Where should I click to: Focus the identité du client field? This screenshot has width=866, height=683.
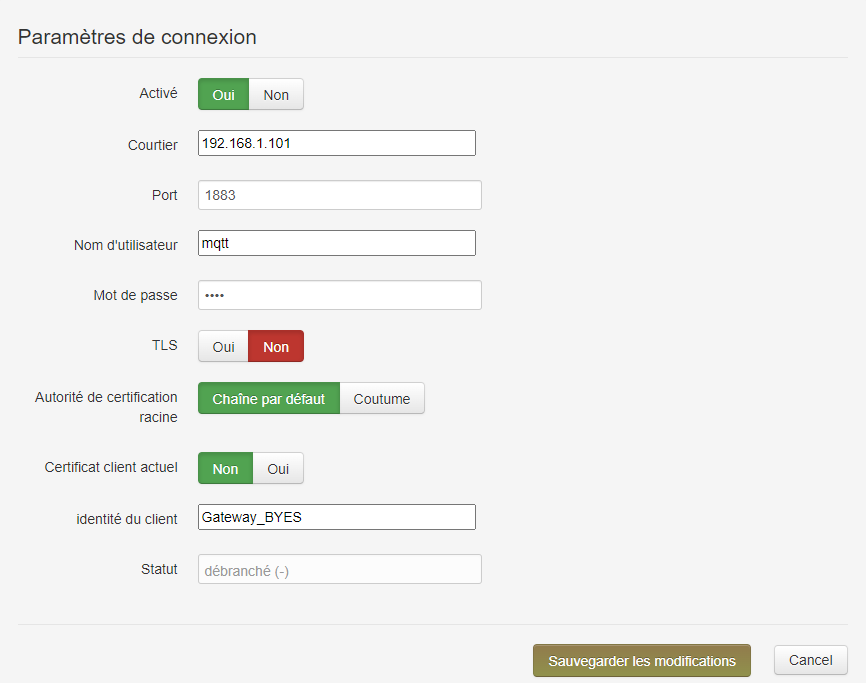pos(337,517)
